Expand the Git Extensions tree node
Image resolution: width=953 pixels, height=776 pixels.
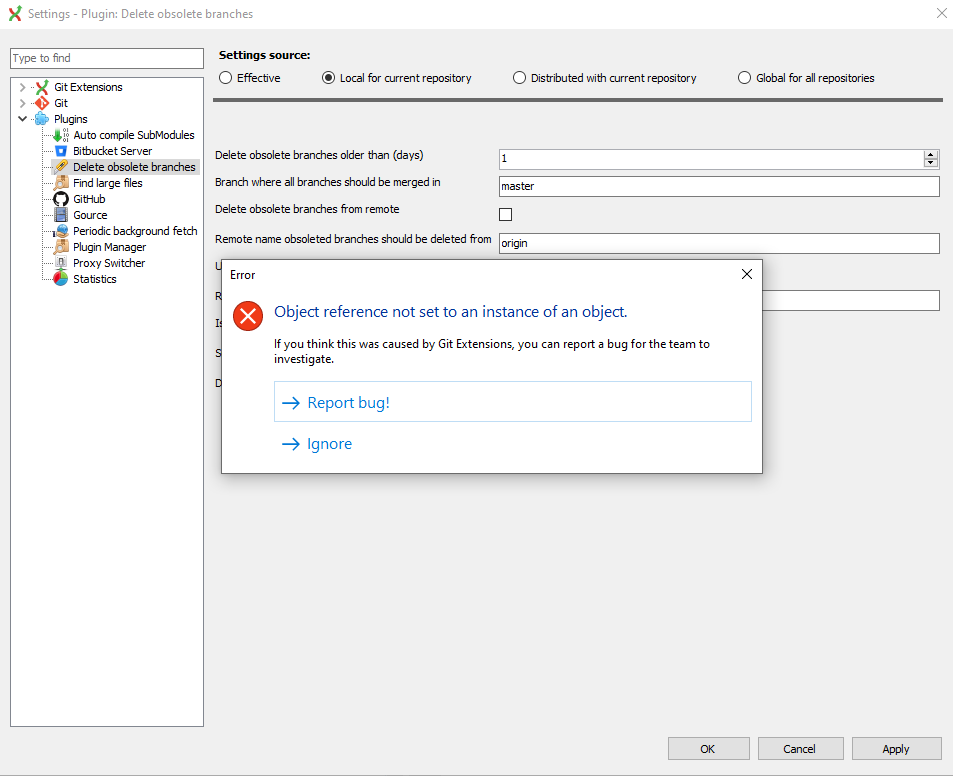coord(22,86)
